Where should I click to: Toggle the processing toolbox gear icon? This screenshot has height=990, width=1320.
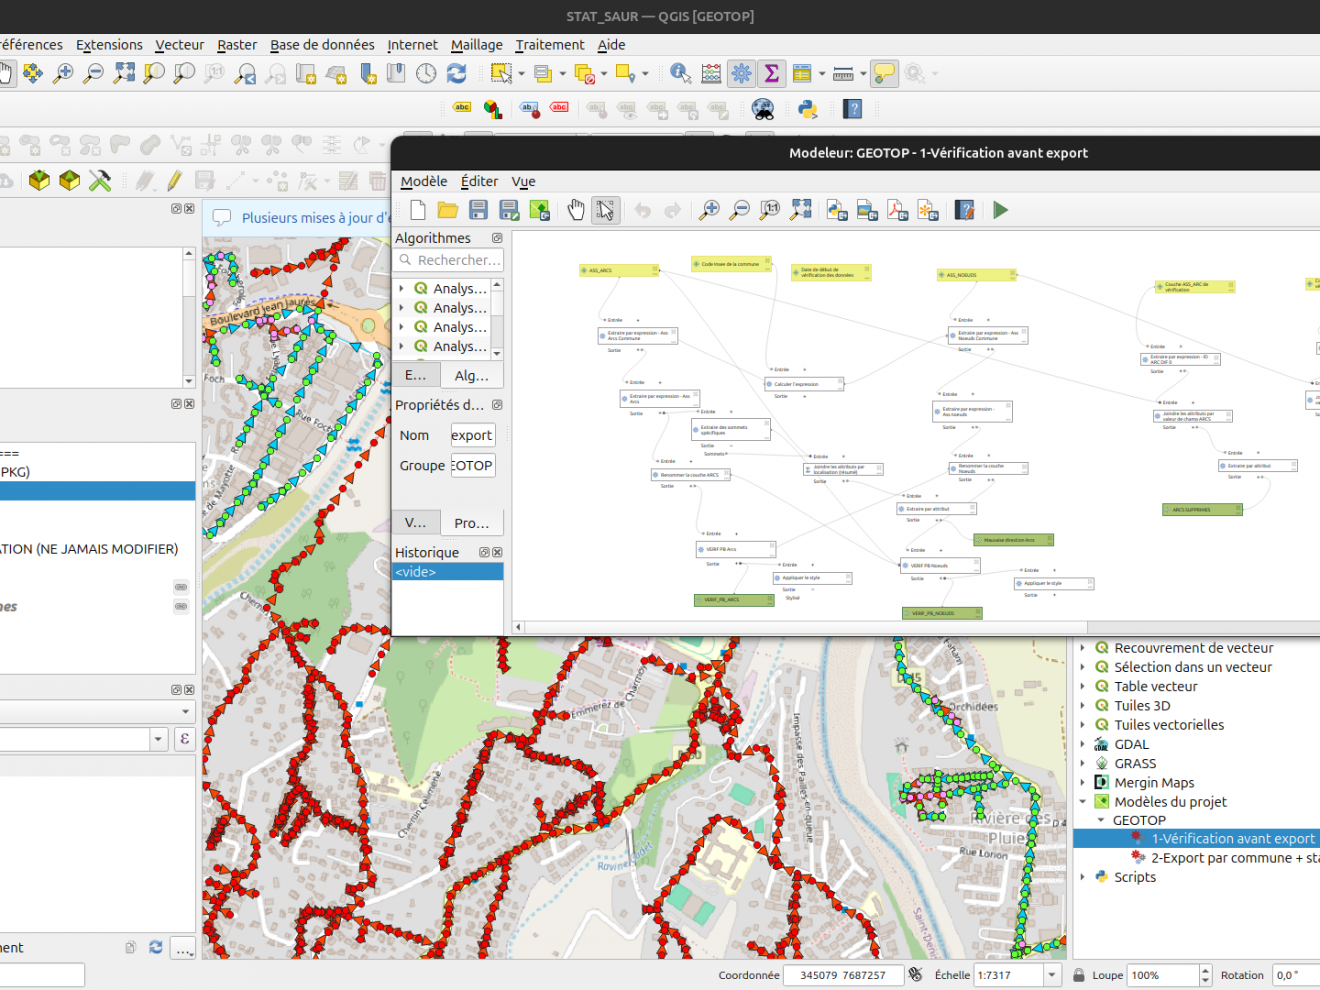[x=741, y=73]
